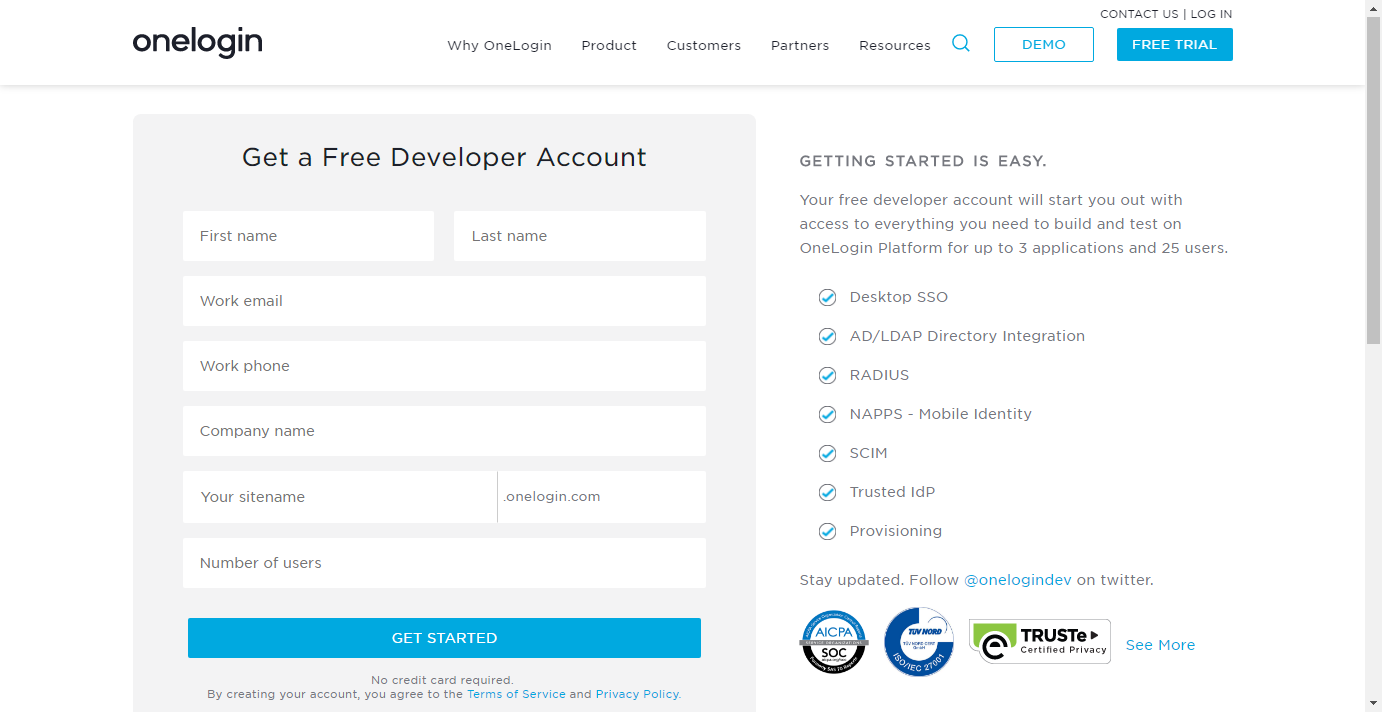Open the Product menu
The height and width of the screenshot is (712, 1382).
pos(609,45)
